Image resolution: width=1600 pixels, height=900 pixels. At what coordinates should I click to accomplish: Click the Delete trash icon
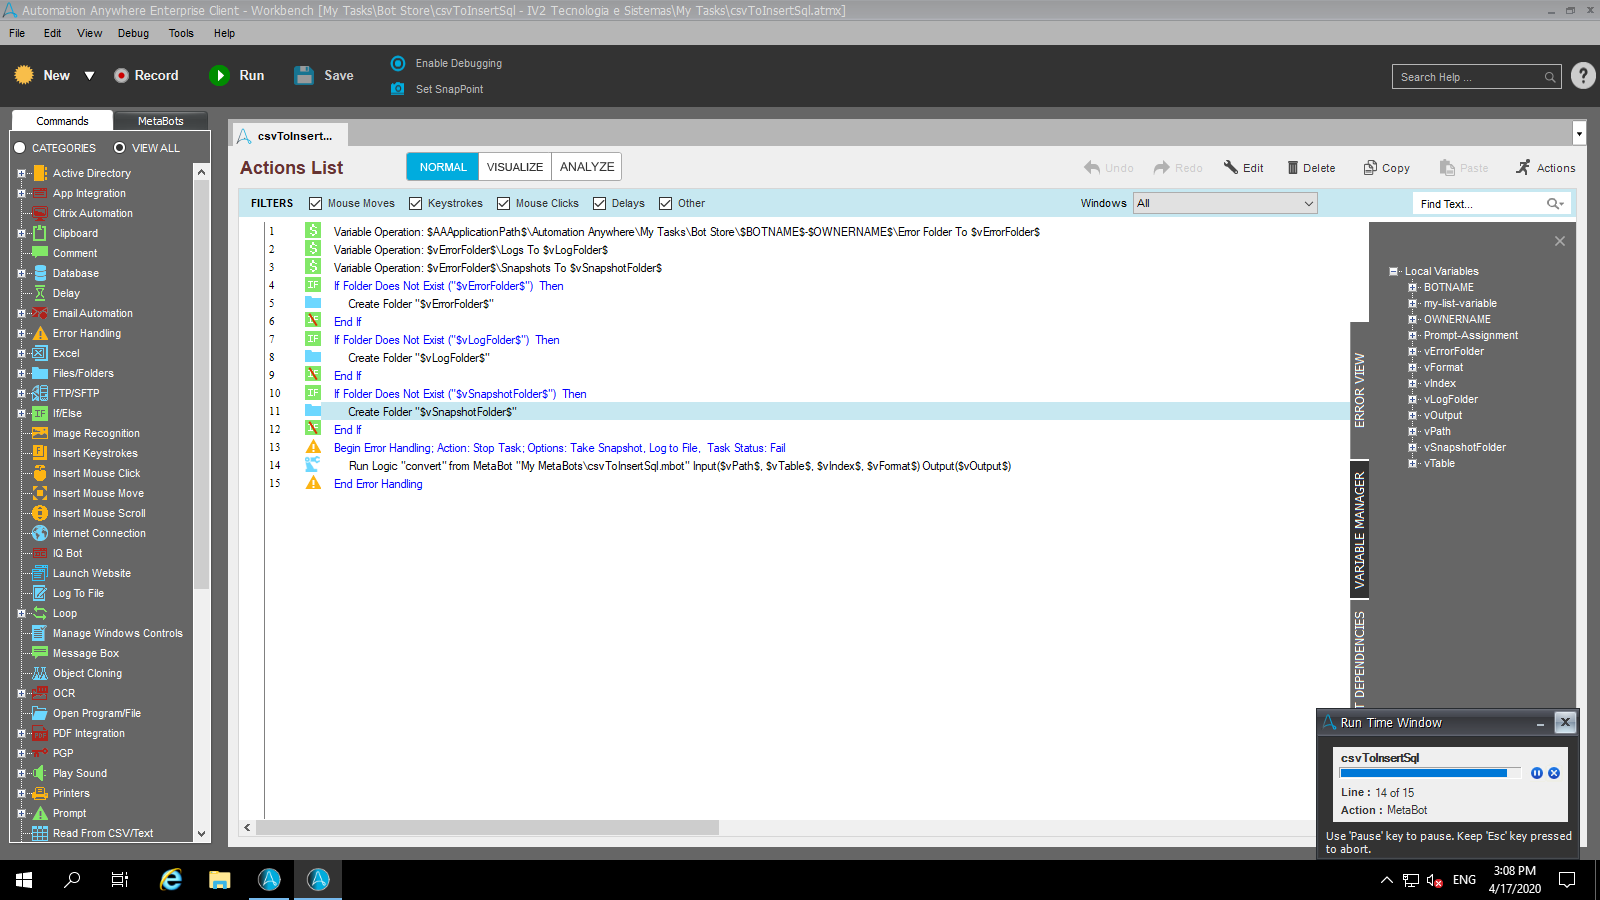1292,168
